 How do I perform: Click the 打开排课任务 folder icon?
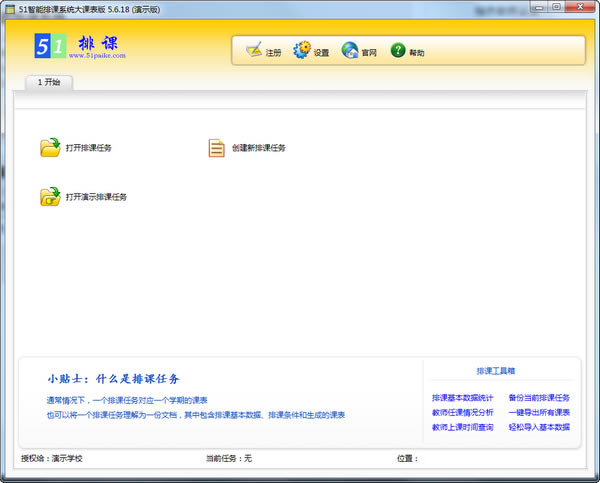coord(50,148)
